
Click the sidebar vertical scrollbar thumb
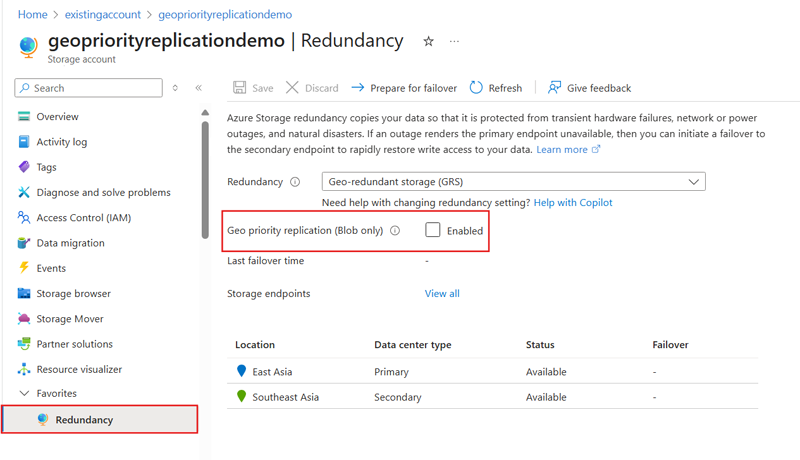point(205,180)
